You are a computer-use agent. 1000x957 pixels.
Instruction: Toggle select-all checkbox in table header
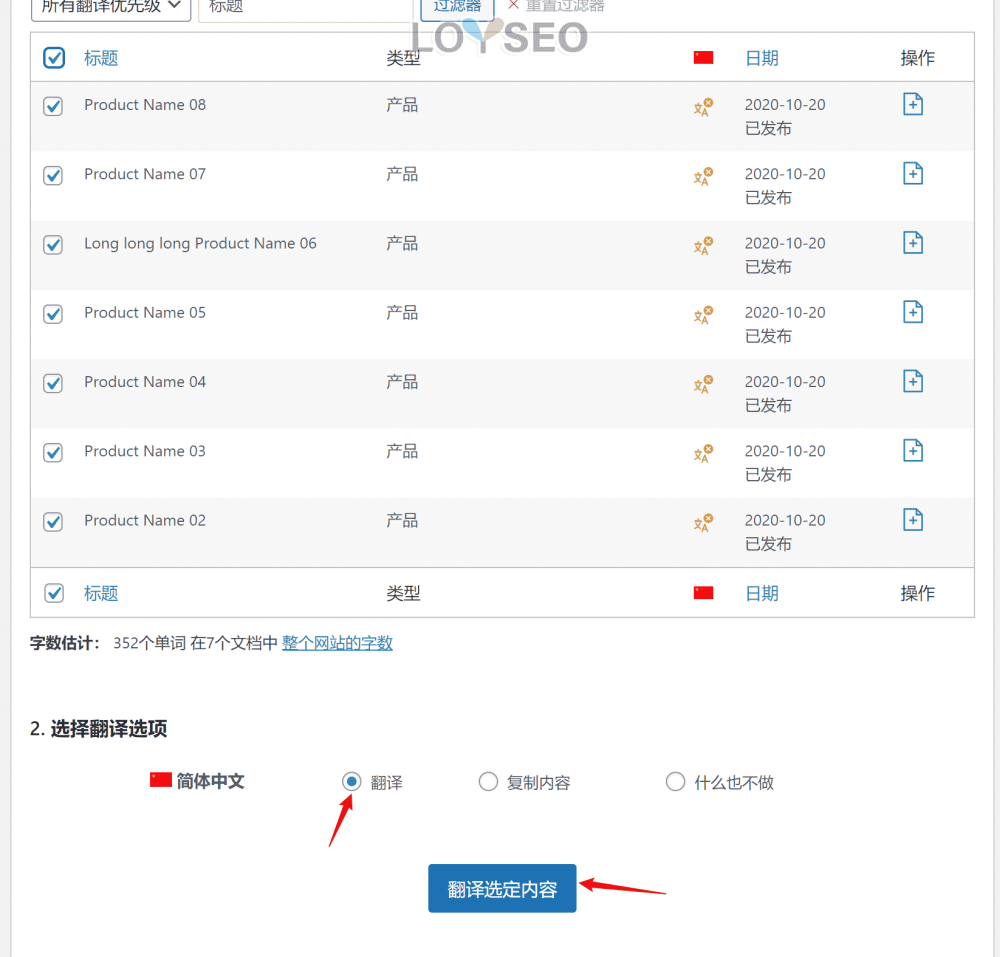click(x=54, y=58)
